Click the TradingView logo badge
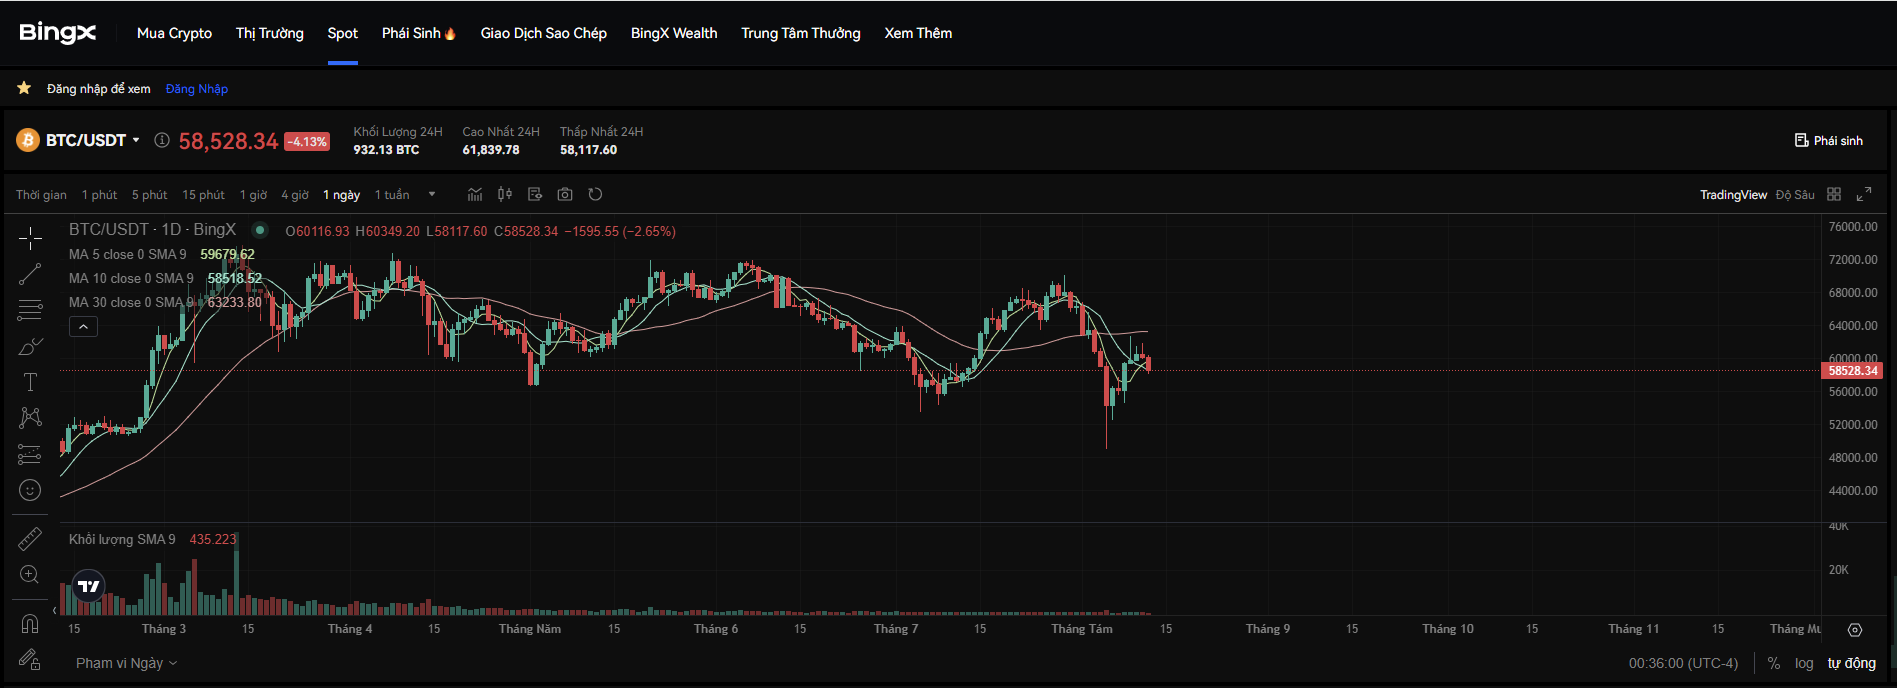Screen dimensions: 1897x688 (89, 587)
